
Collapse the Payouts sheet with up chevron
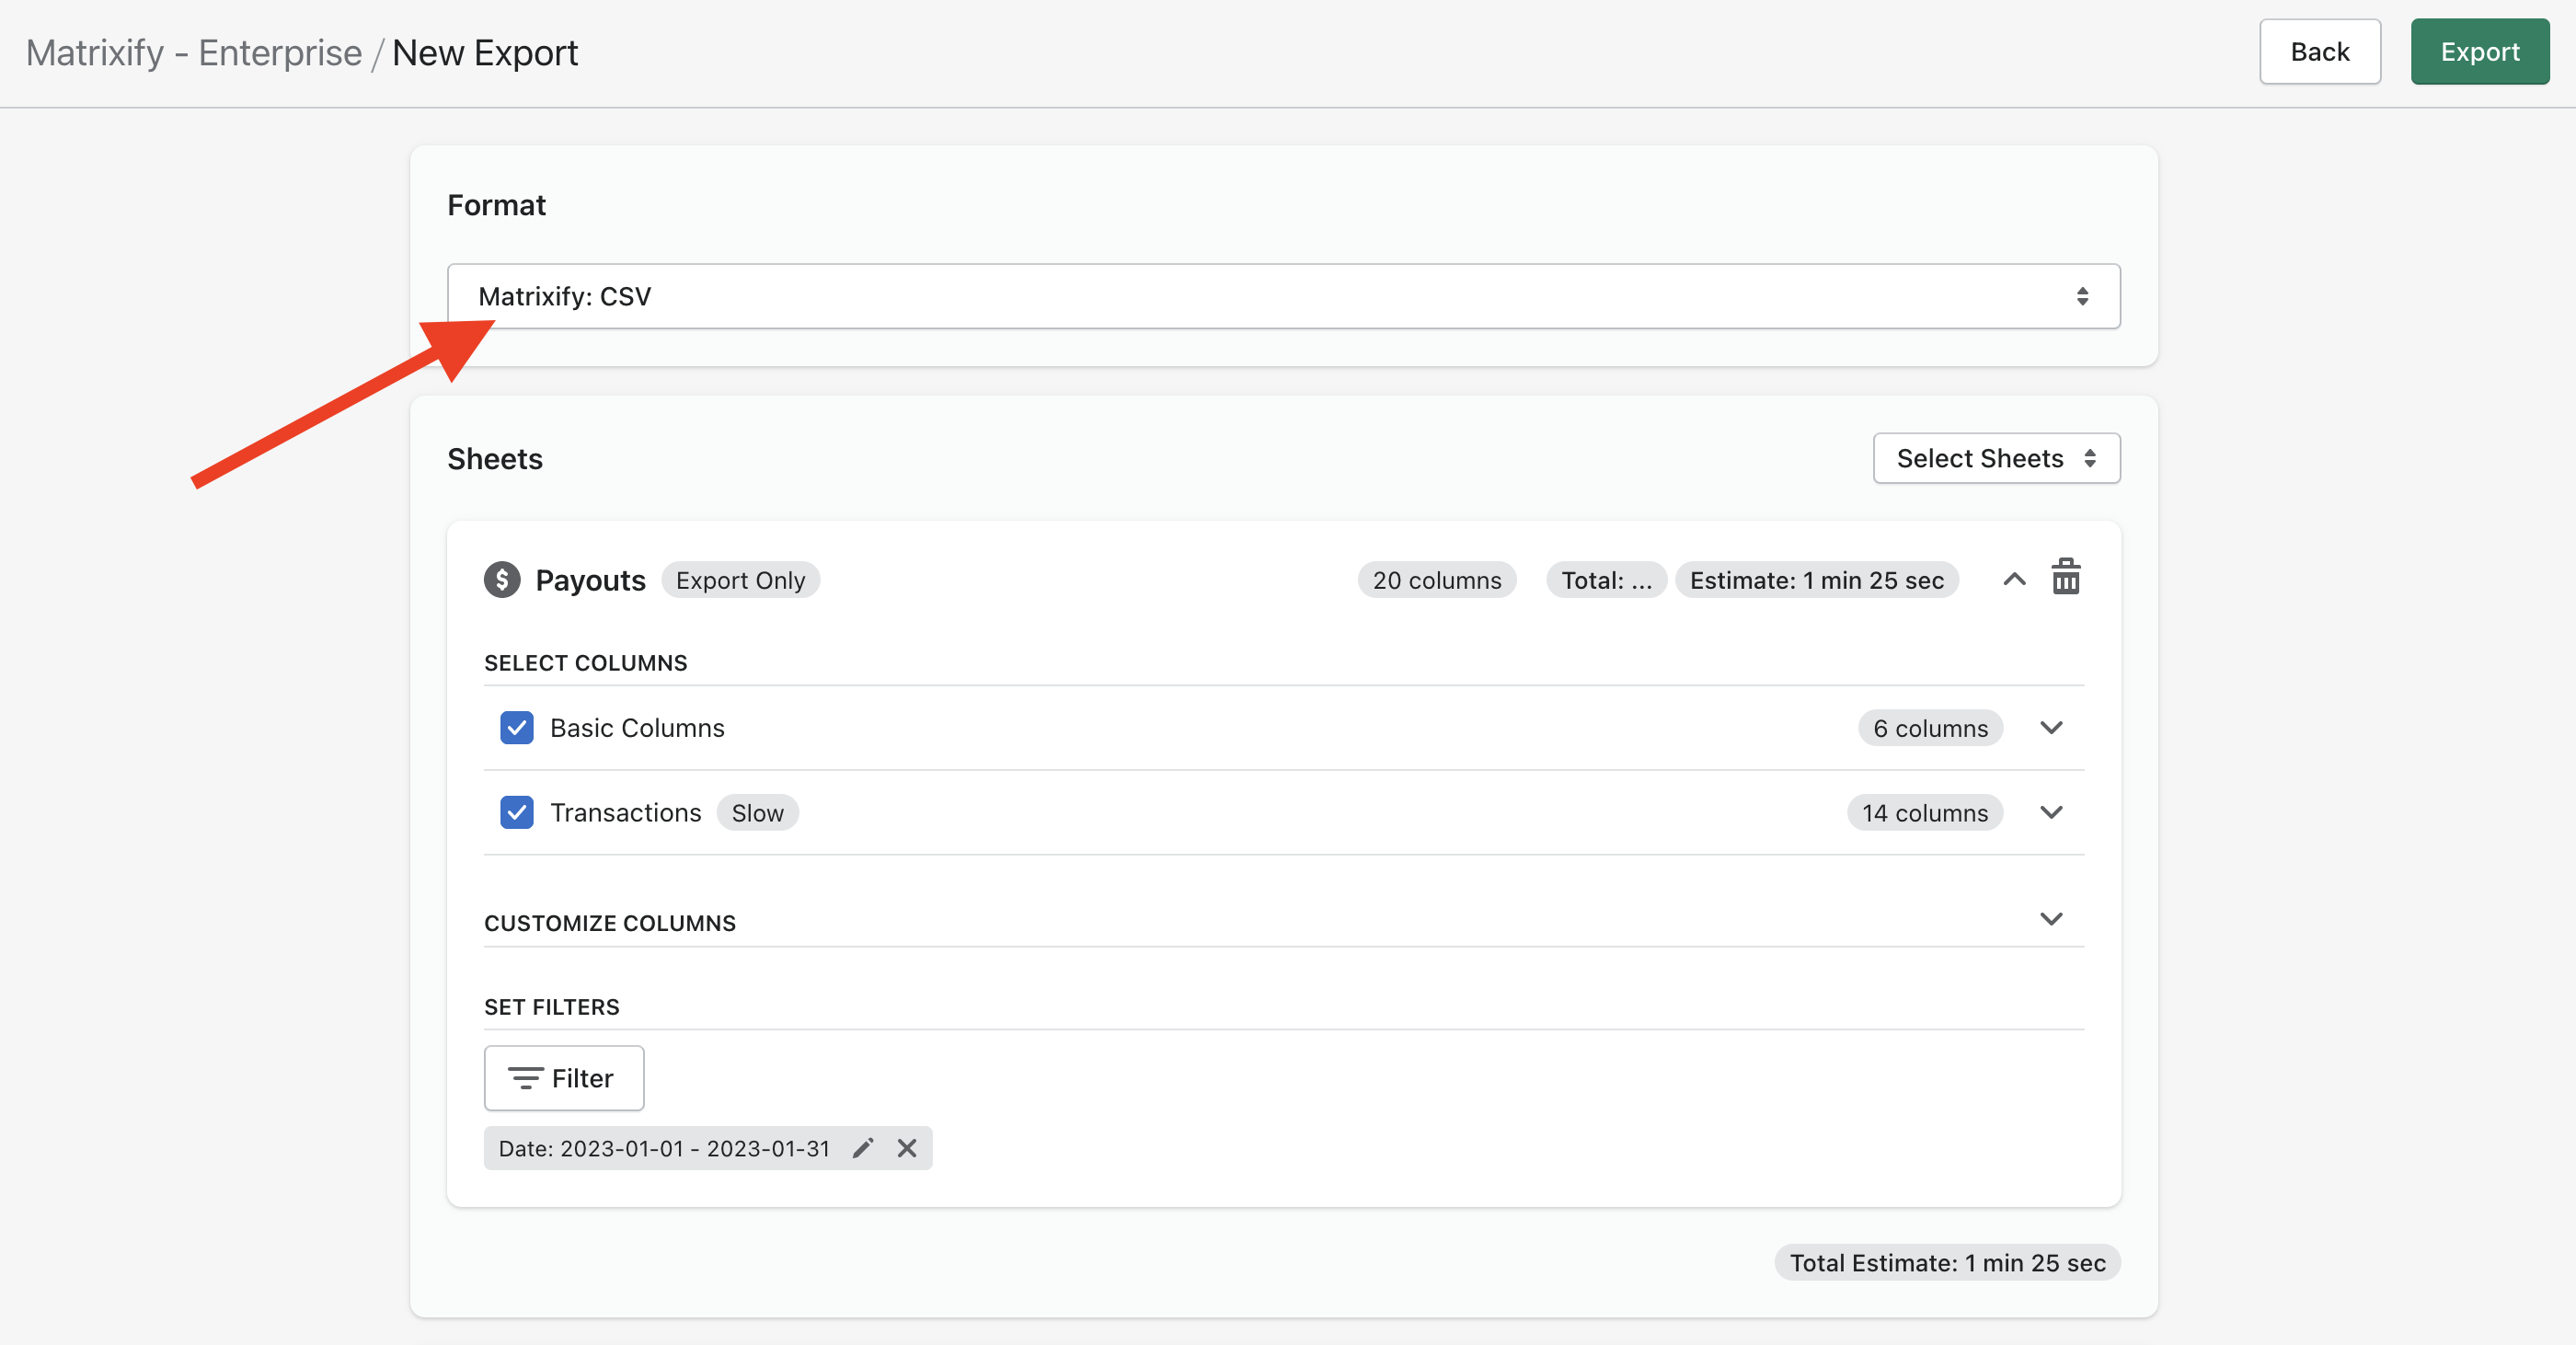click(2014, 579)
